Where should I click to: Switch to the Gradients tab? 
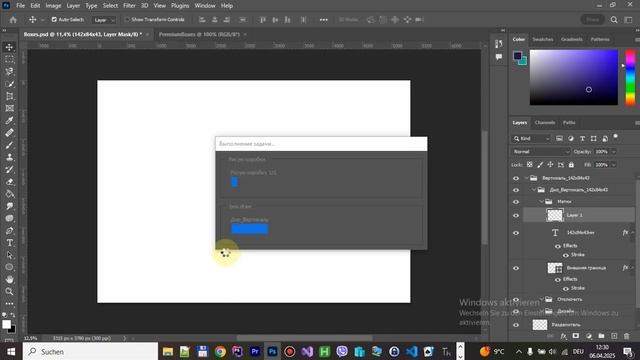[571, 39]
